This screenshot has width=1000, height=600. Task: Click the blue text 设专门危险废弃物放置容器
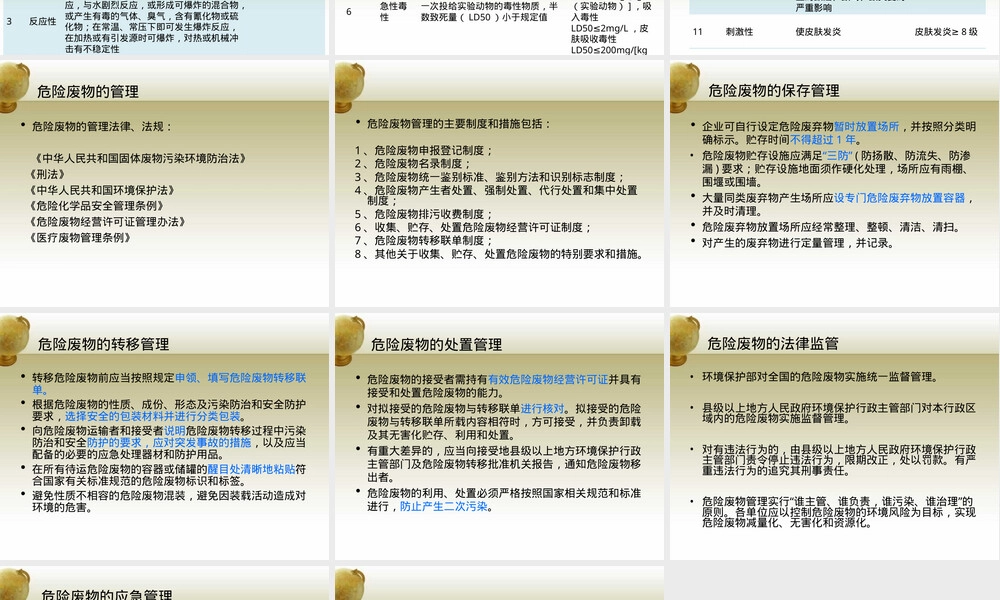[x=899, y=198]
